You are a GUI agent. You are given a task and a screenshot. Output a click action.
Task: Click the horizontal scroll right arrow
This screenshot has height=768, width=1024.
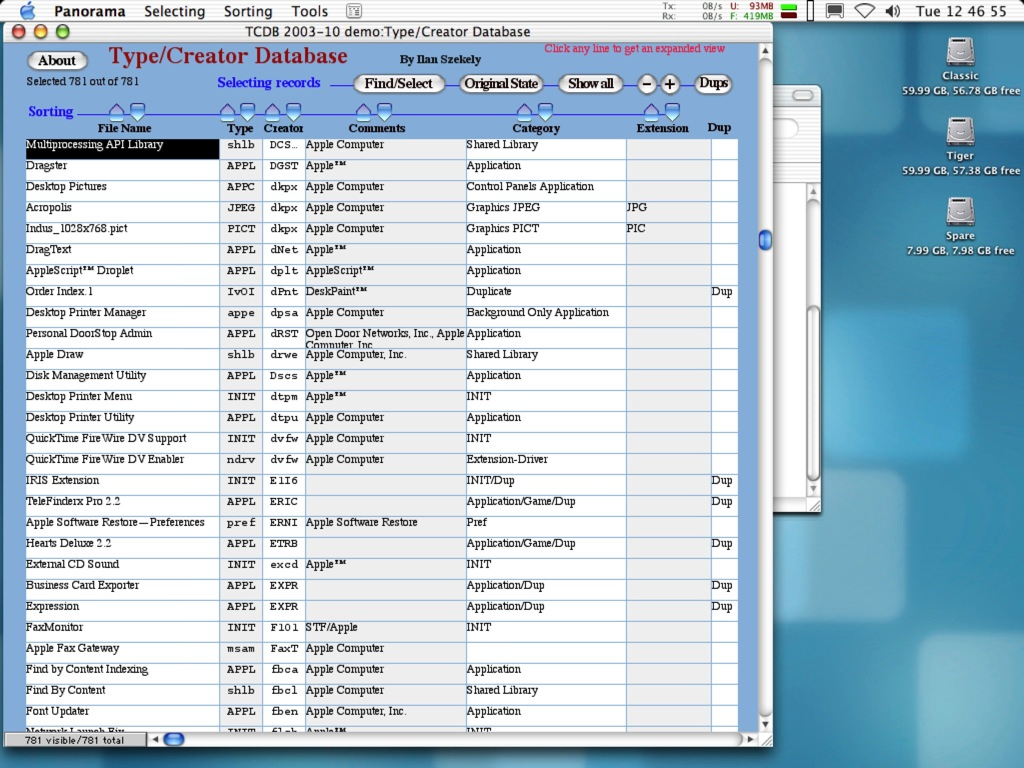750,739
